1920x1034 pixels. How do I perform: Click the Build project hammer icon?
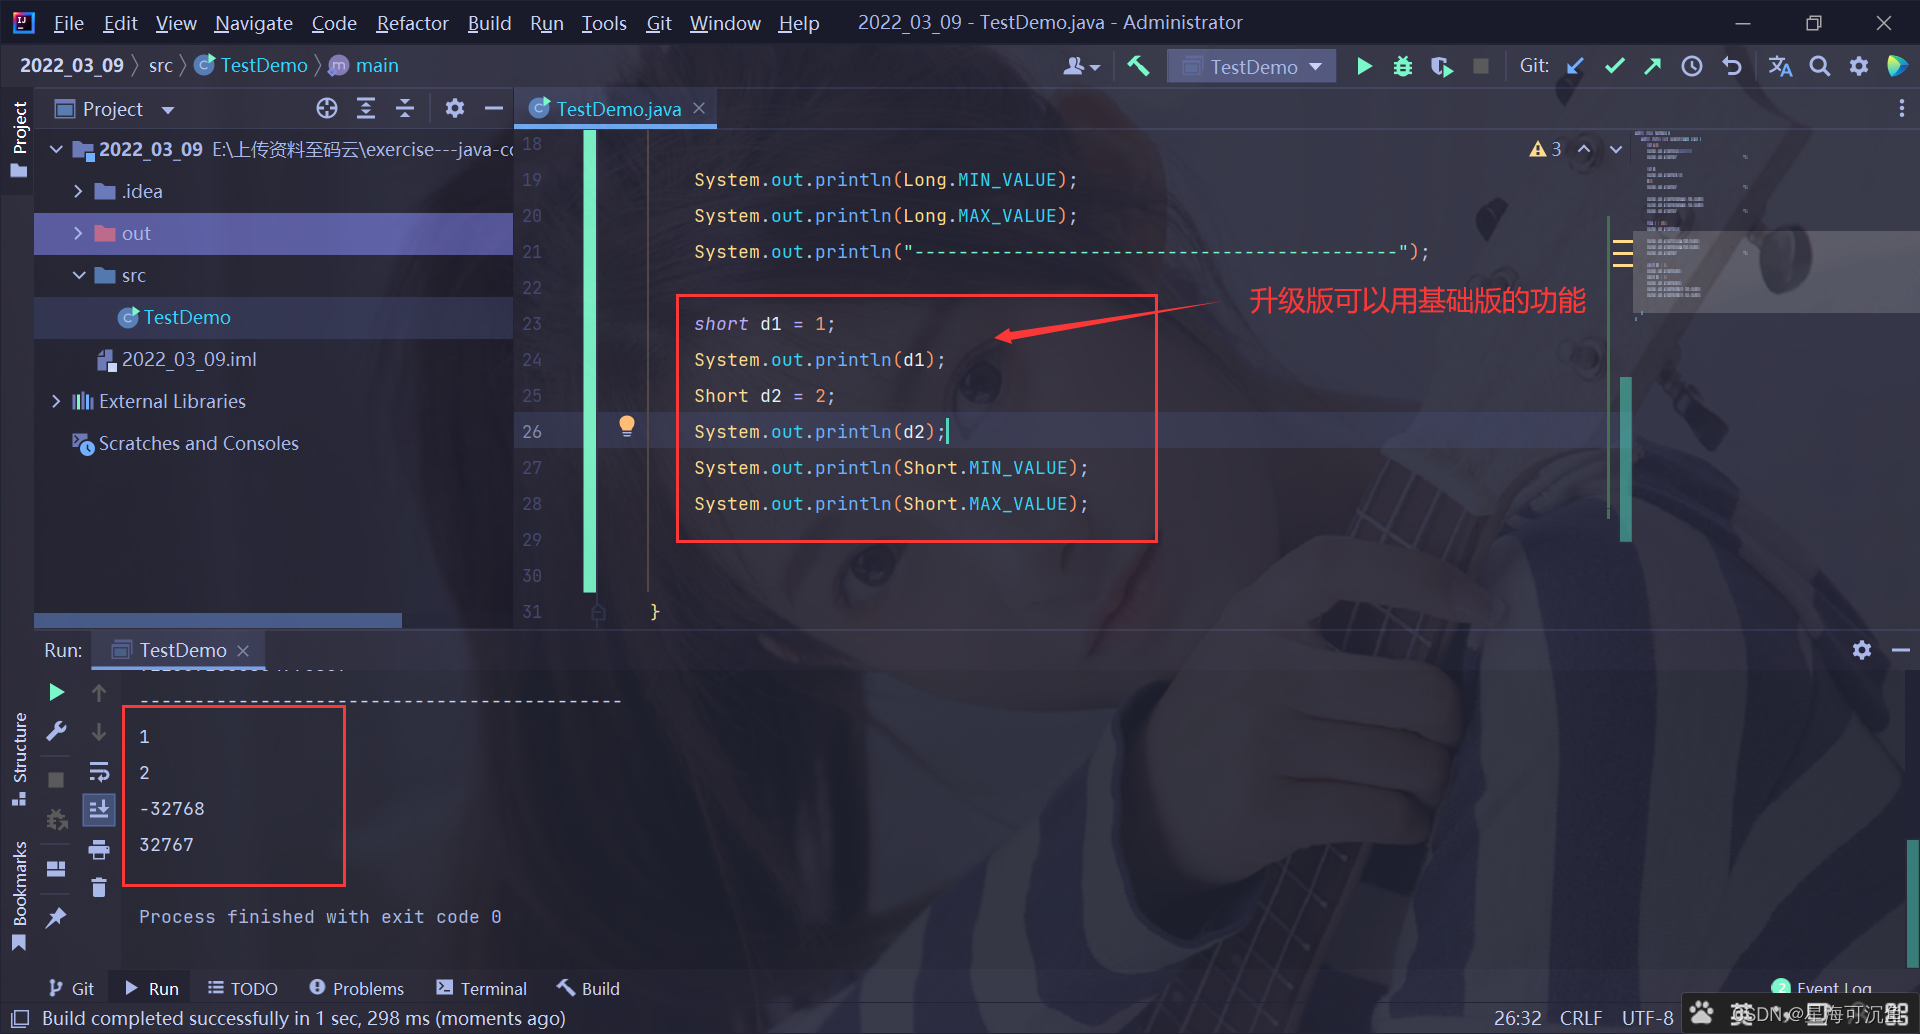pyautogui.click(x=1138, y=66)
